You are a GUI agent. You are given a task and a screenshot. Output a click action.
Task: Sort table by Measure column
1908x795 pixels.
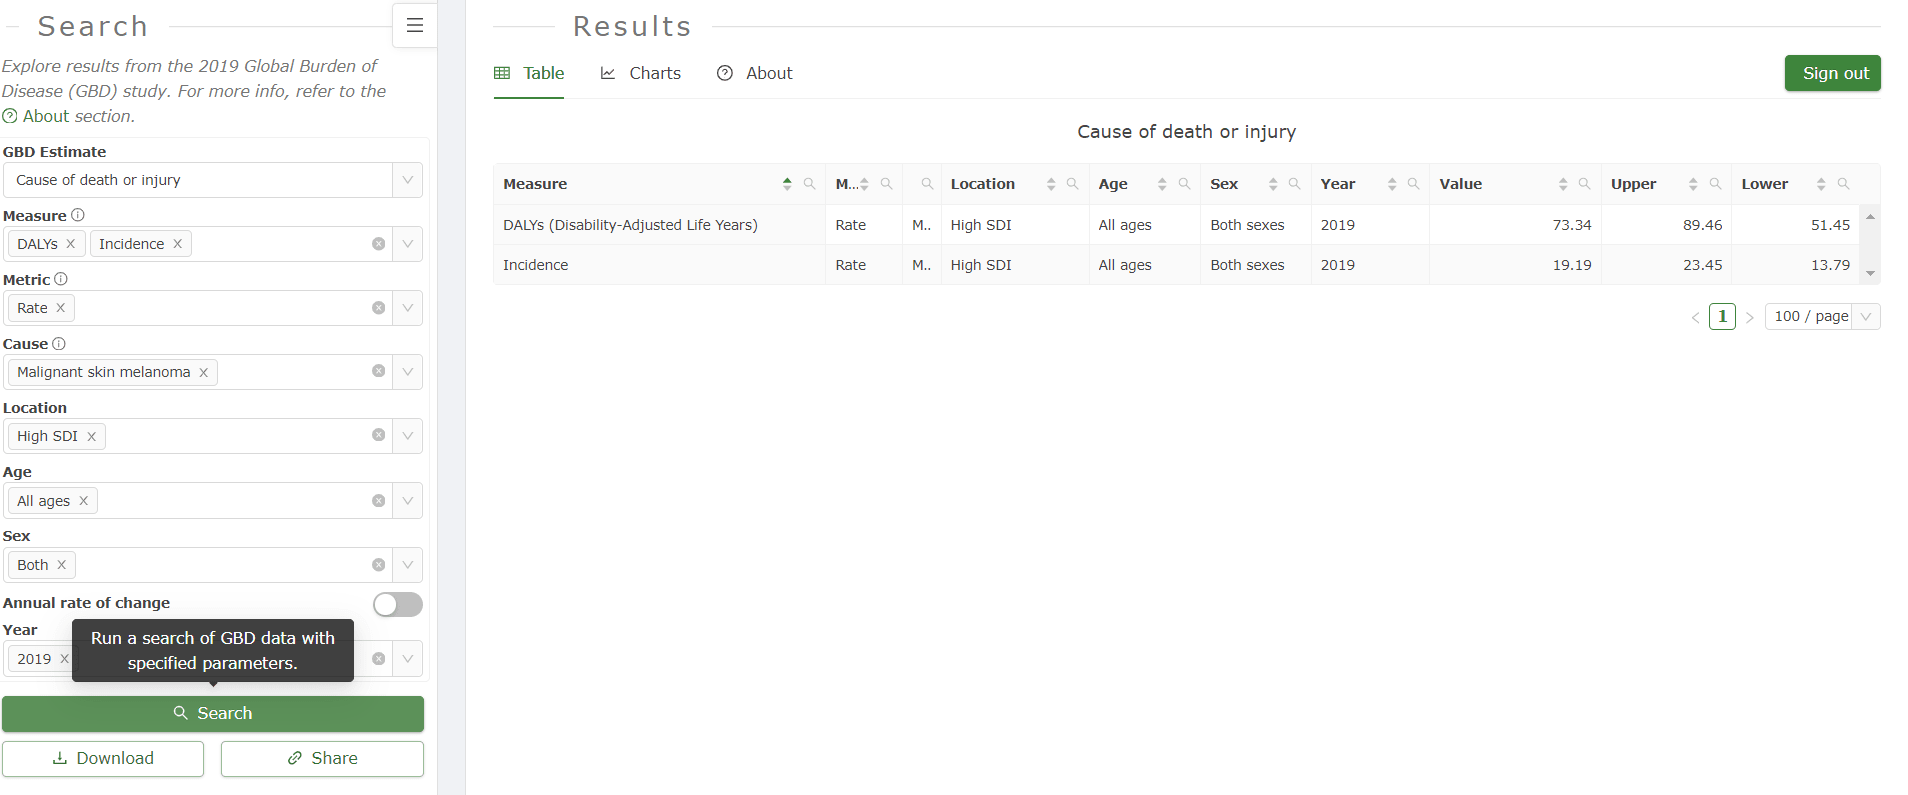click(x=787, y=184)
